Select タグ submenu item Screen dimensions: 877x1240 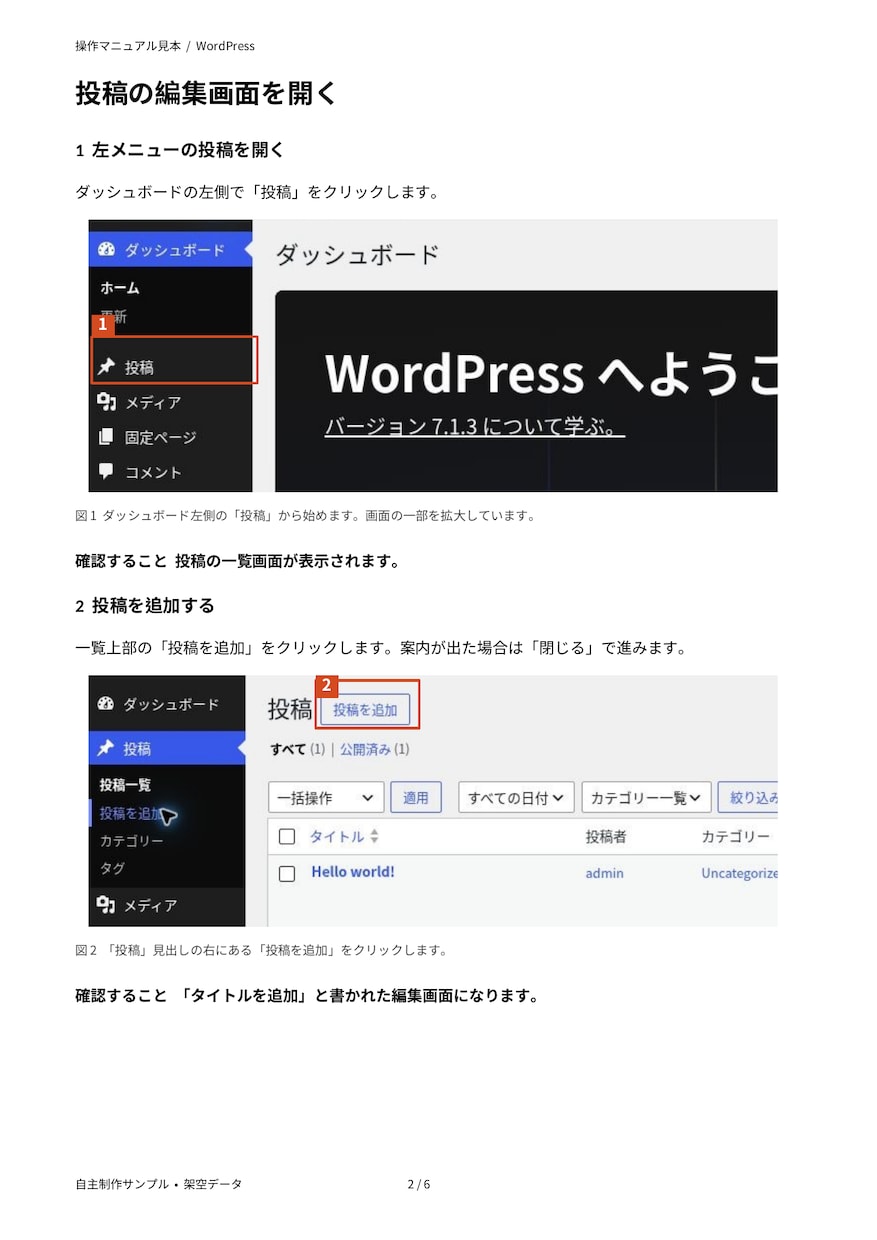tap(112, 868)
